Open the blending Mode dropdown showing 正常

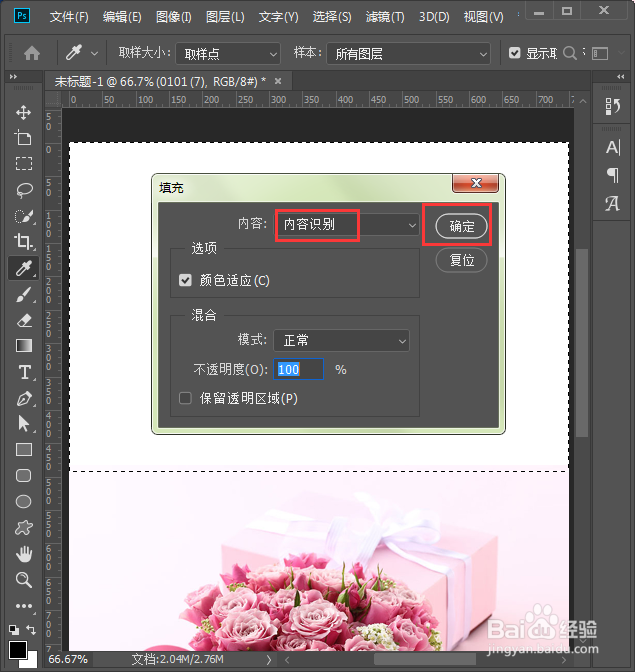tap(341, 341)
